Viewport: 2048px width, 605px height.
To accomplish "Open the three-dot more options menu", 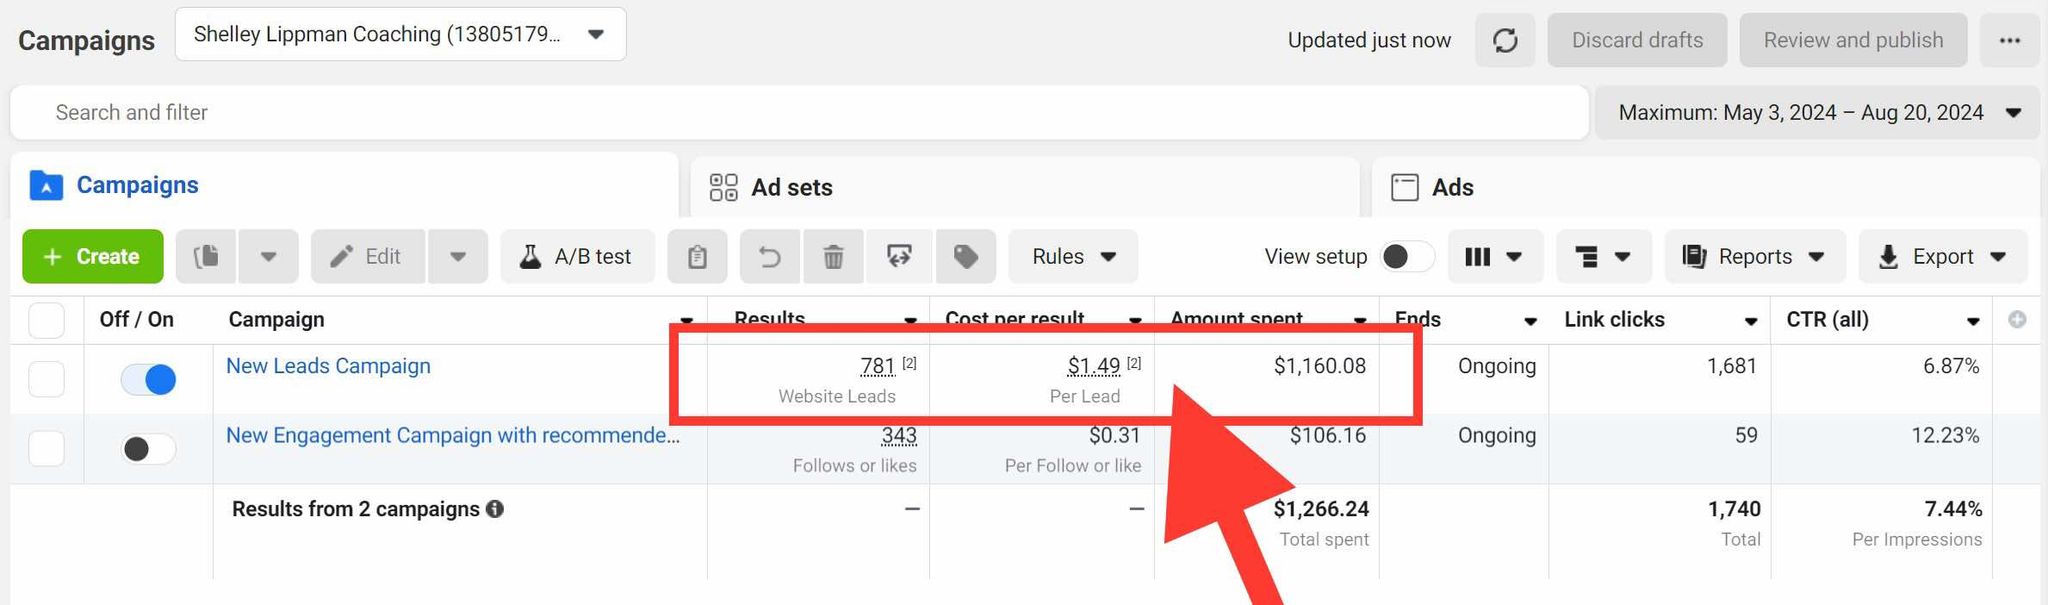I will point(2010,40).
